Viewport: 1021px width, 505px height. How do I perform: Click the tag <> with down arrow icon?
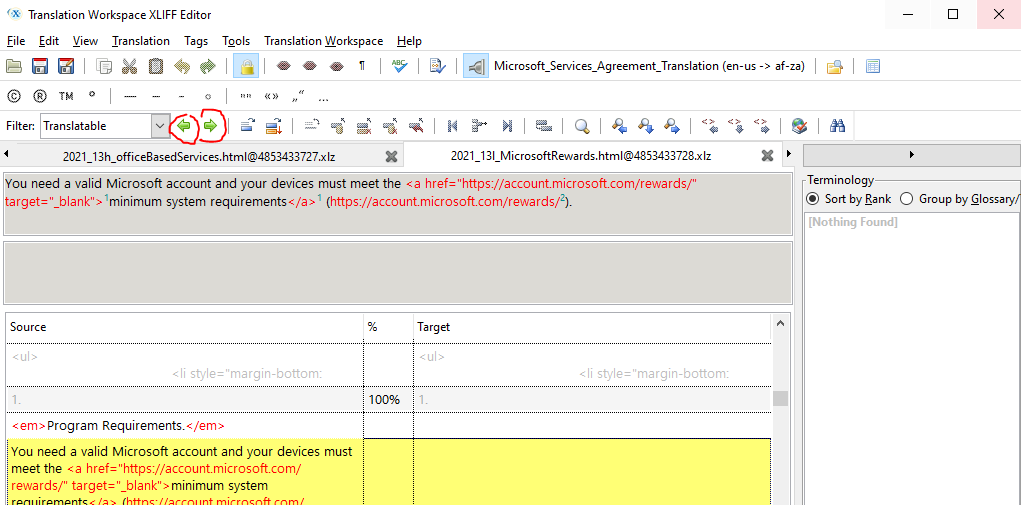pos(735,126)
